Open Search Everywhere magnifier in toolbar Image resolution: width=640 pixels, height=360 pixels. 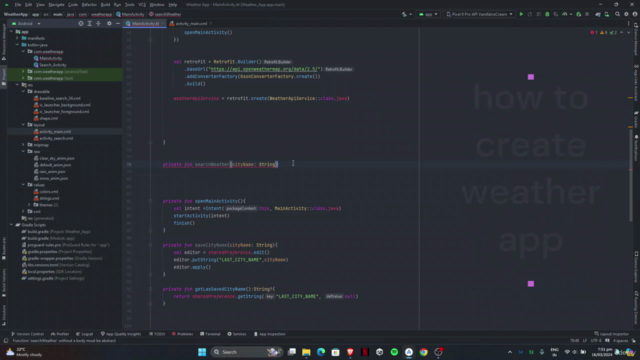[x=618, y=14]
